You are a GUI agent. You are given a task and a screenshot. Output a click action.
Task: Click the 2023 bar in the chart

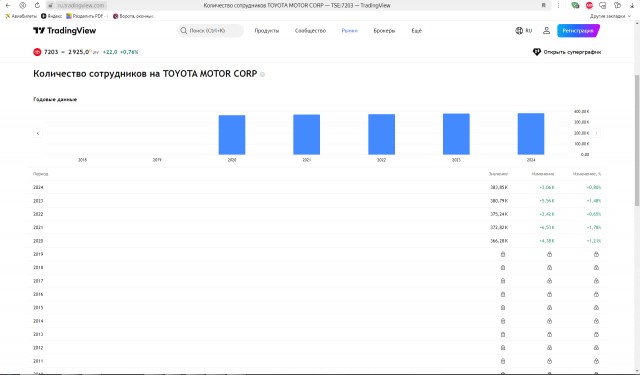coord(456,134)
